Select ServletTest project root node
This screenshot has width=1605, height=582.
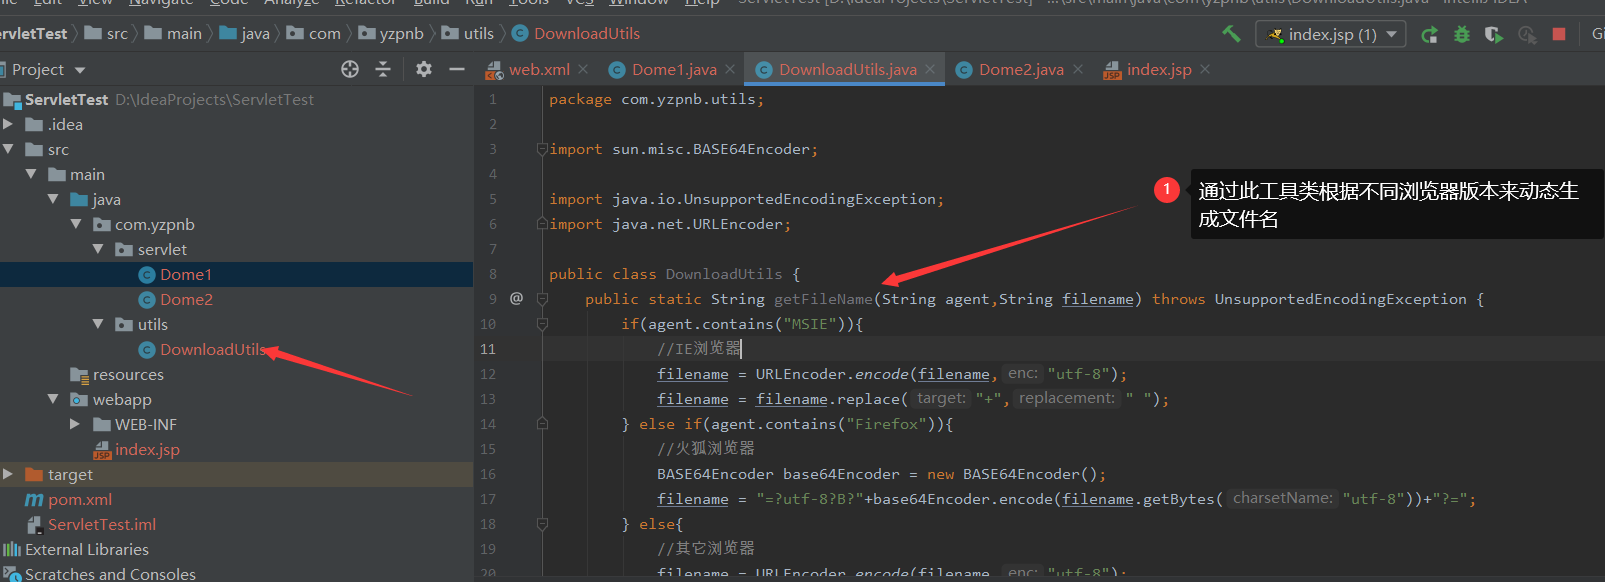click(66, 99)
